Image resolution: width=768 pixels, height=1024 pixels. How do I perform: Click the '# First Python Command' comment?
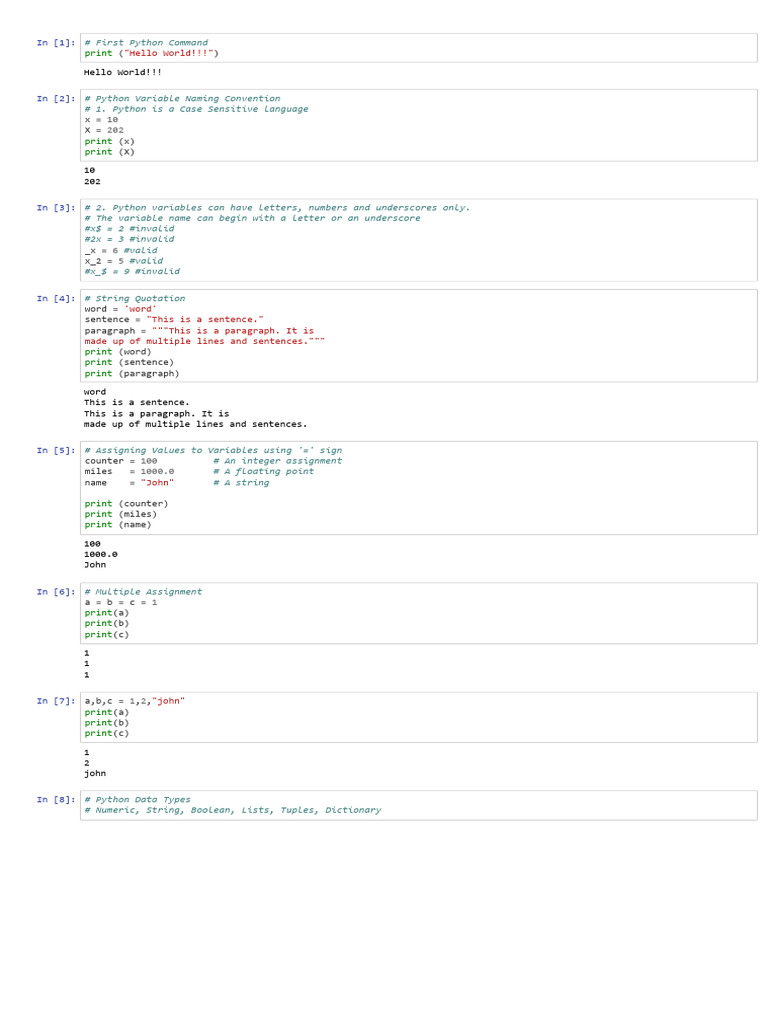pos(146,42)
